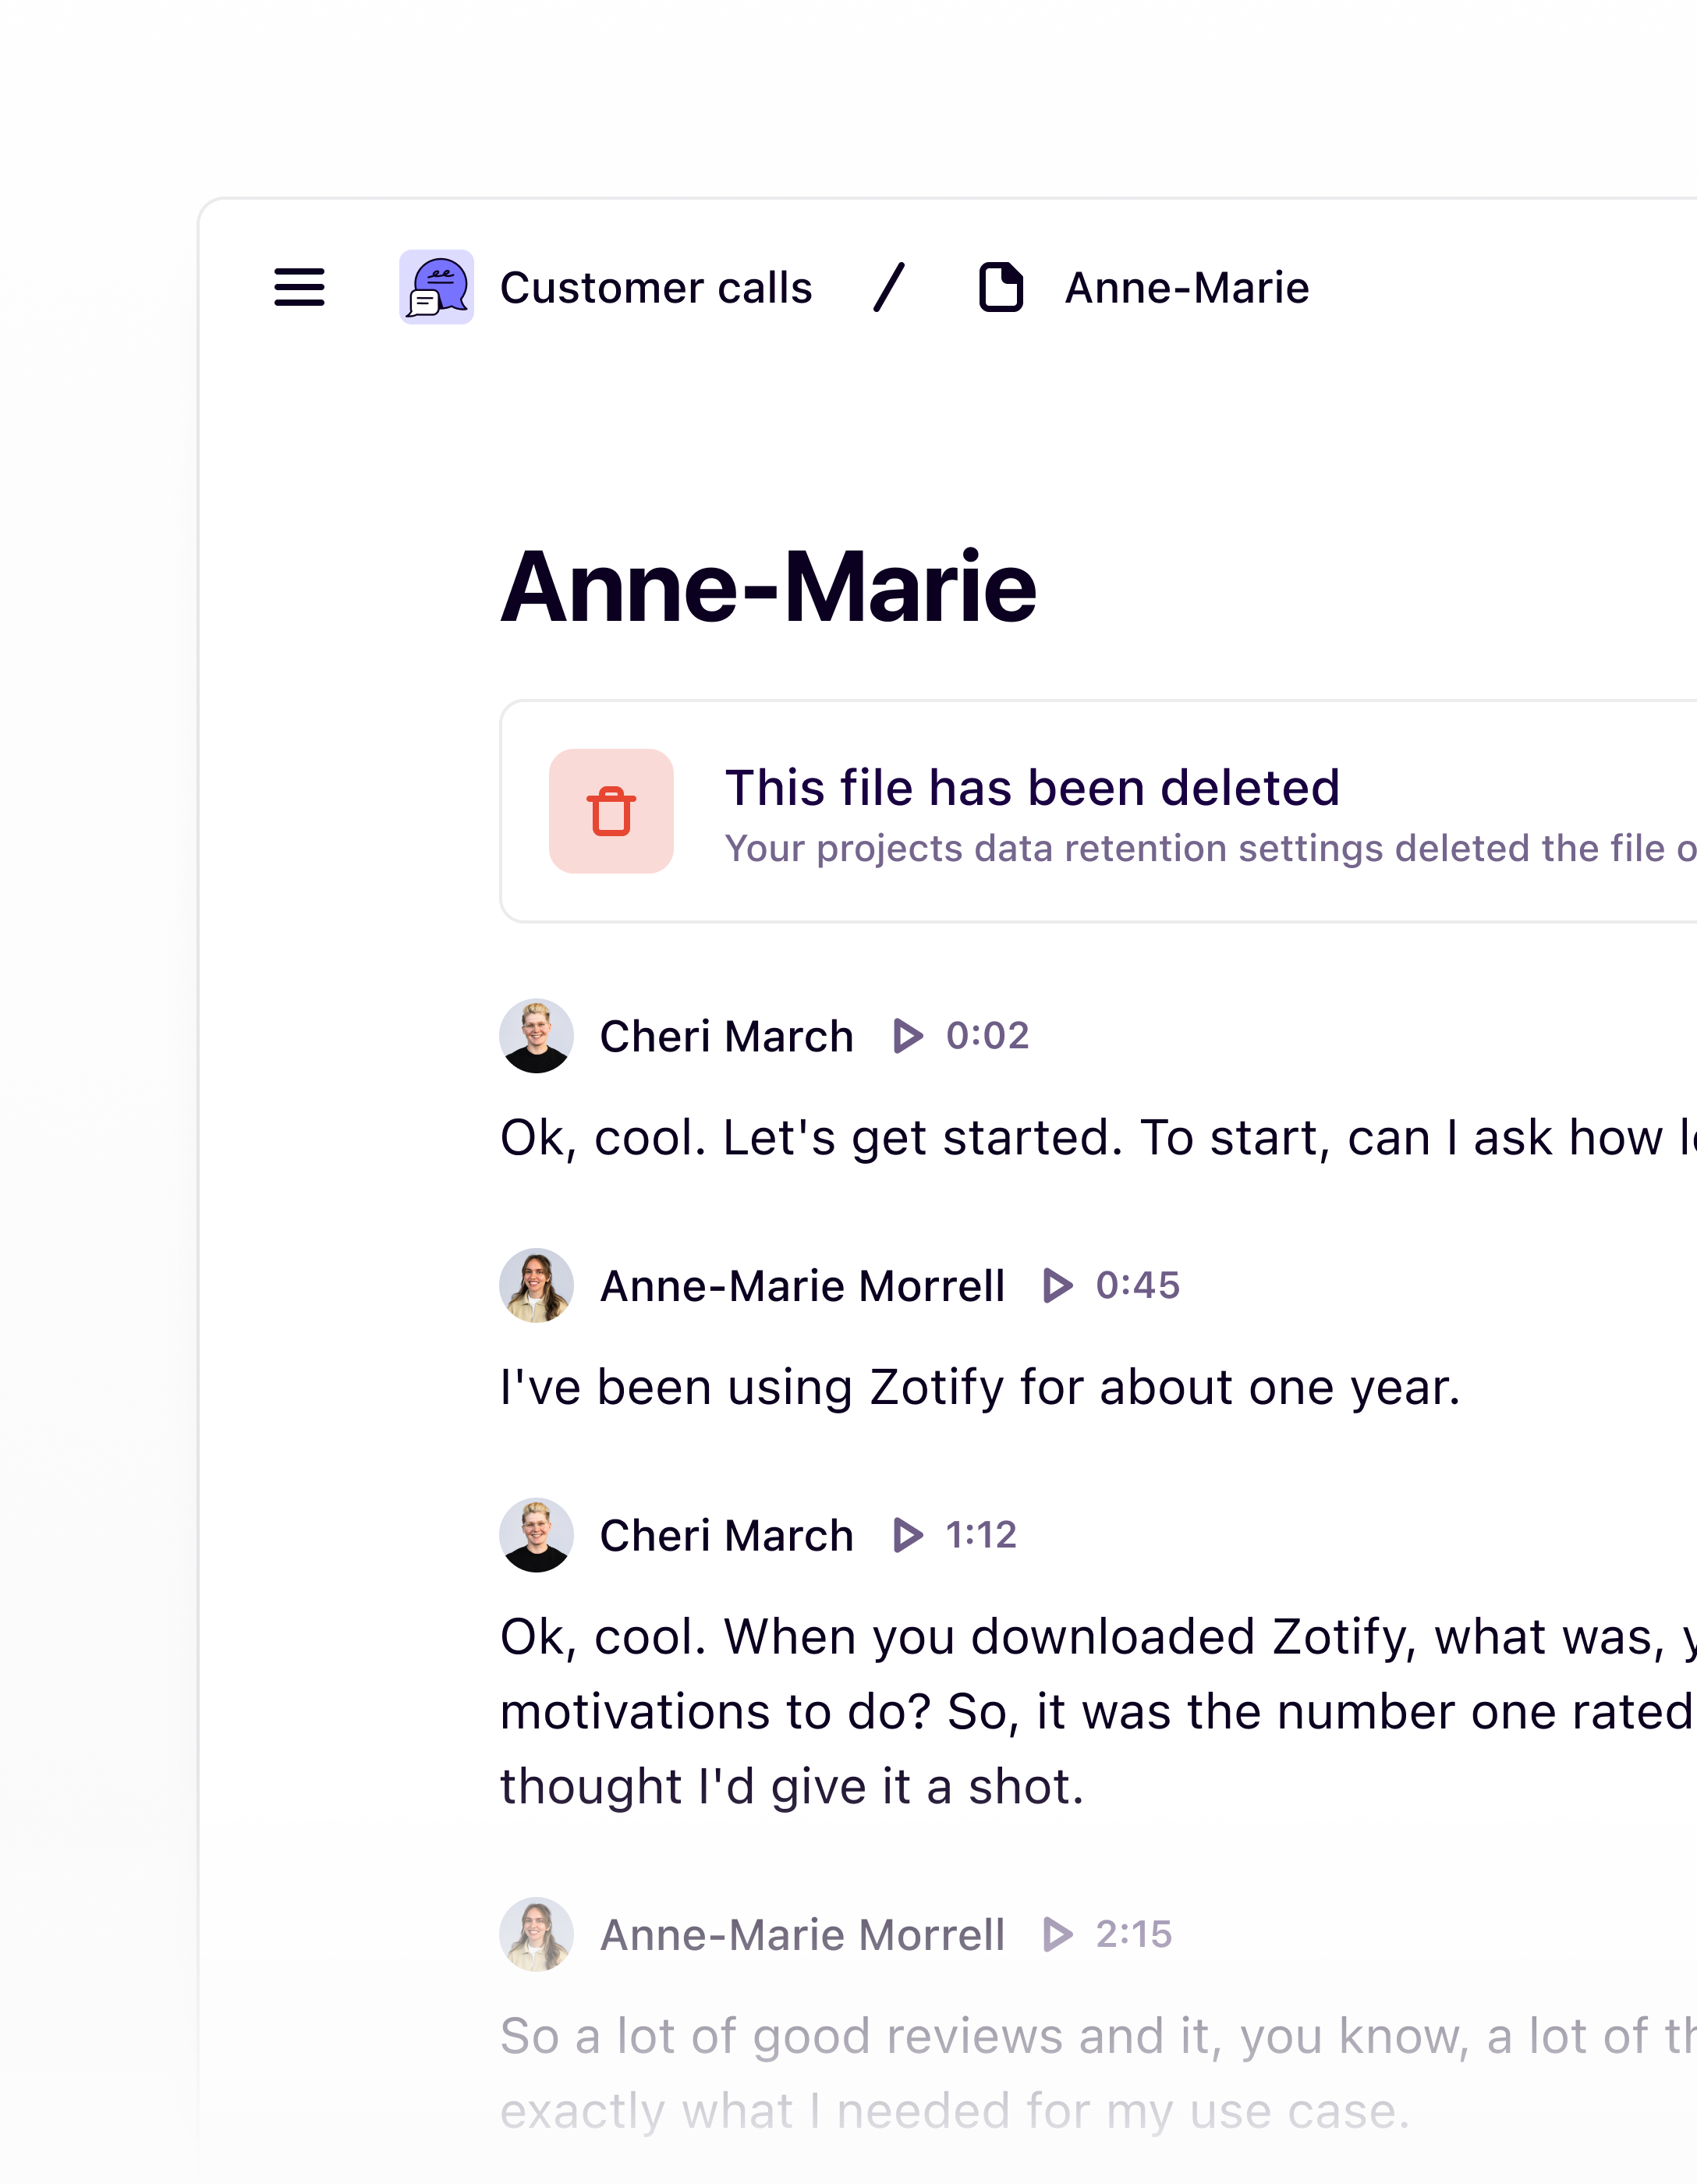Click Cheri March's avatar at 1:12
This screenshot has width=1697, height=2184.
(x=536, y=1535)
